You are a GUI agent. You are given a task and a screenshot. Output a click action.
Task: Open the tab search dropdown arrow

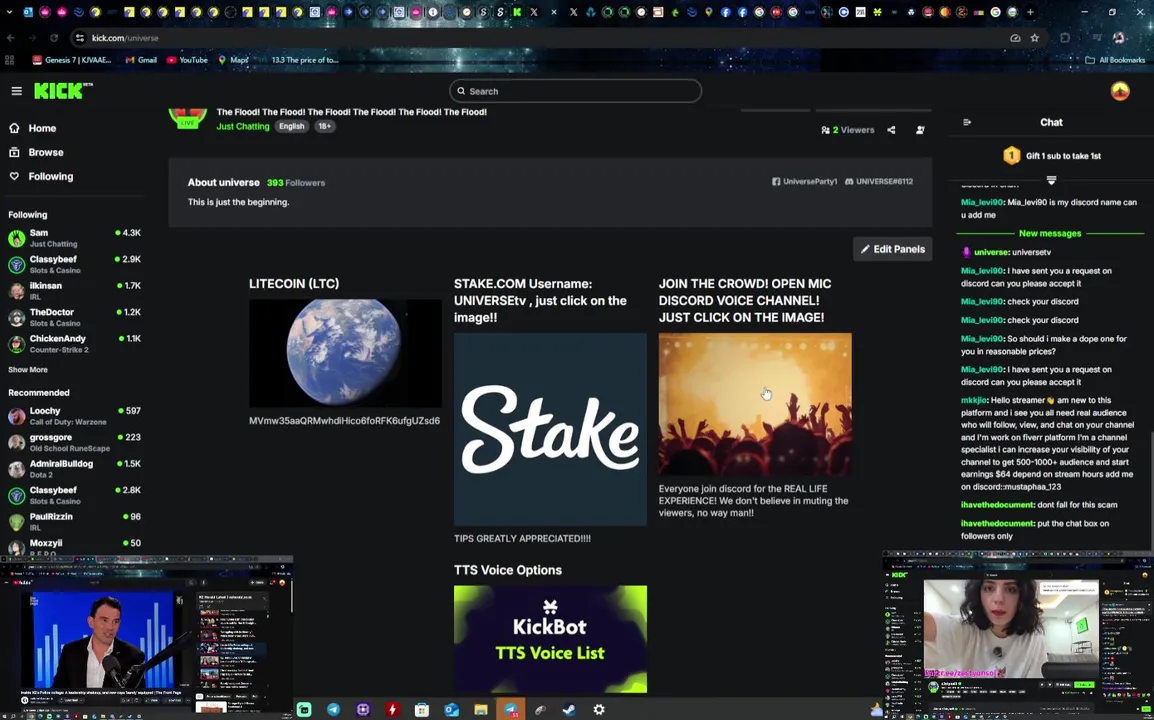(9, 12)
